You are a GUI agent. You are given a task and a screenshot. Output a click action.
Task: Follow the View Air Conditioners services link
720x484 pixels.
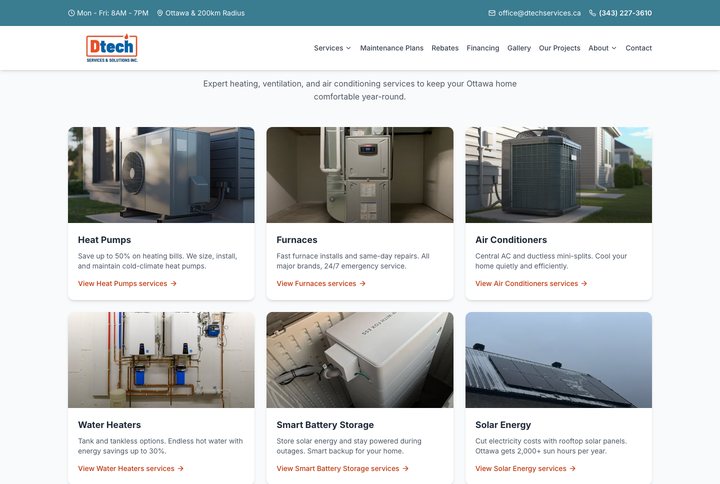[x=531, y=284]
